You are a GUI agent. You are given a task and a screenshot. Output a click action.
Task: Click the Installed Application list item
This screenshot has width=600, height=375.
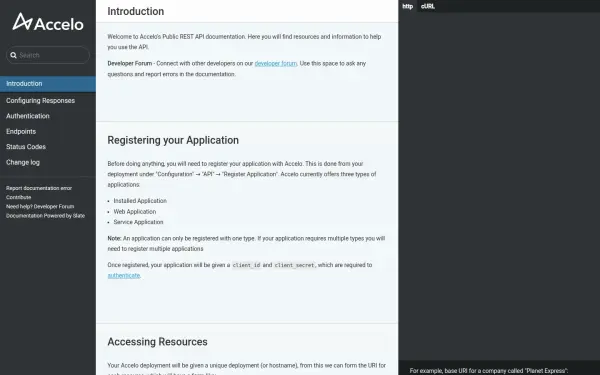(140, 201)
